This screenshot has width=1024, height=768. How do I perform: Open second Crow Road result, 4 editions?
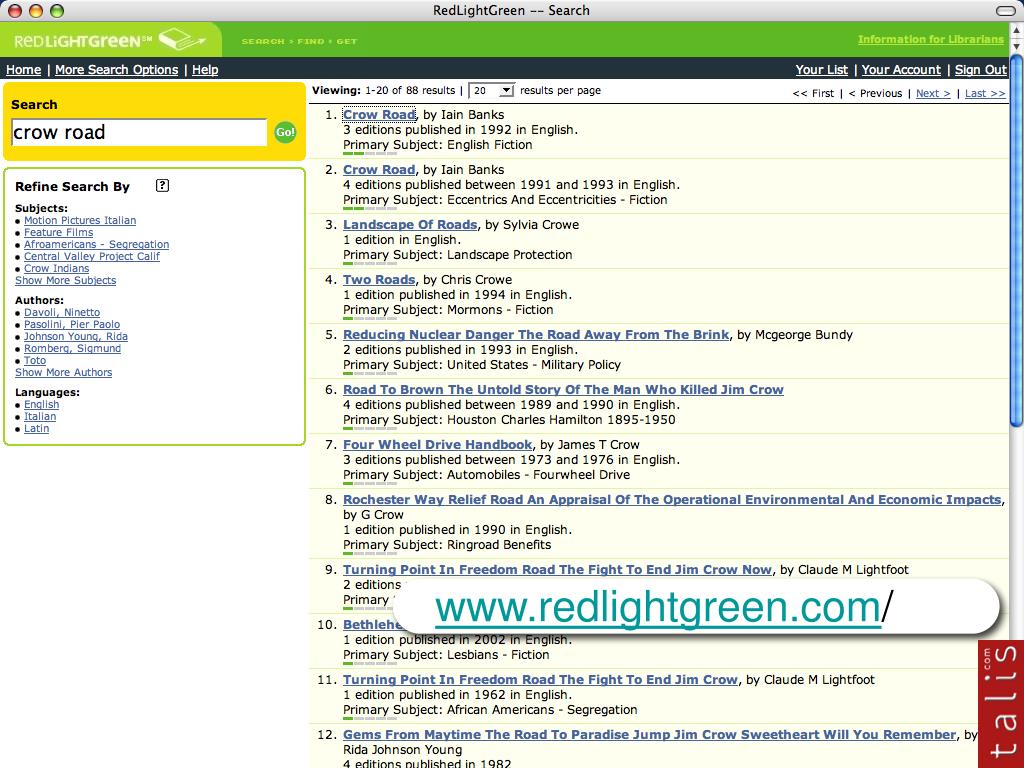coord(379,169)
